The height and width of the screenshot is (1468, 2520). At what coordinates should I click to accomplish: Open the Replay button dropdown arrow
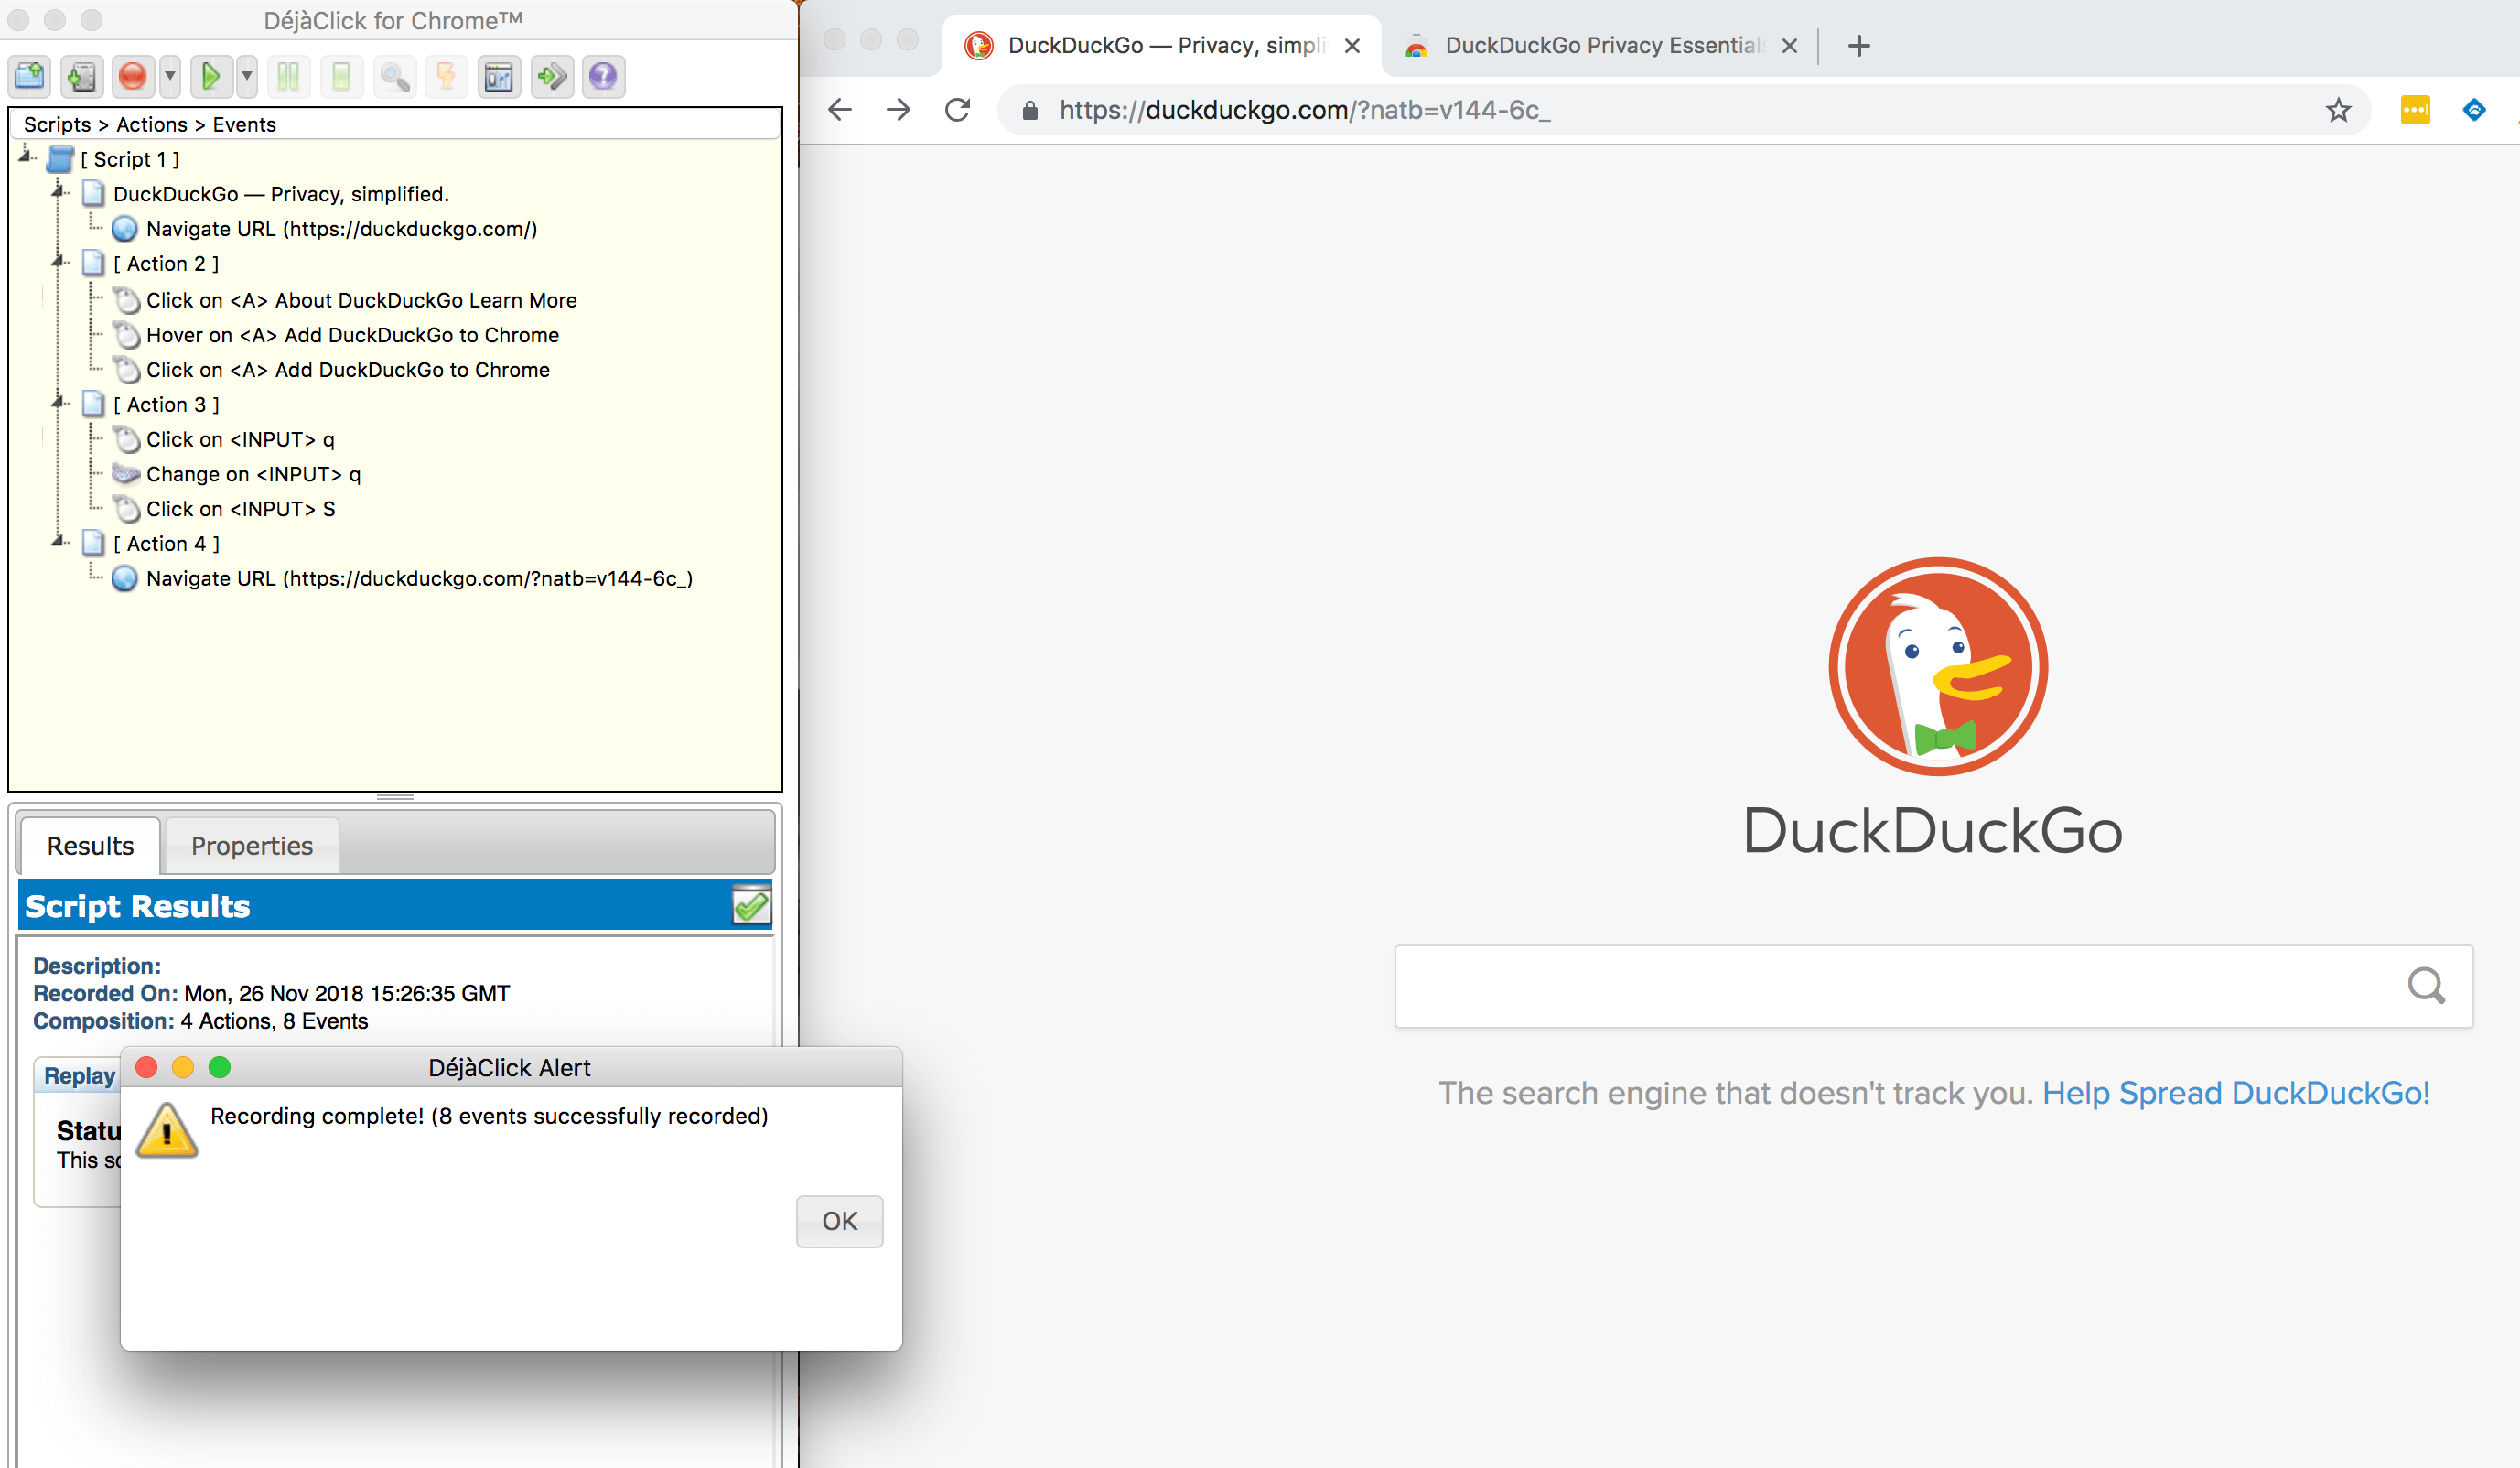coord(247,76)
